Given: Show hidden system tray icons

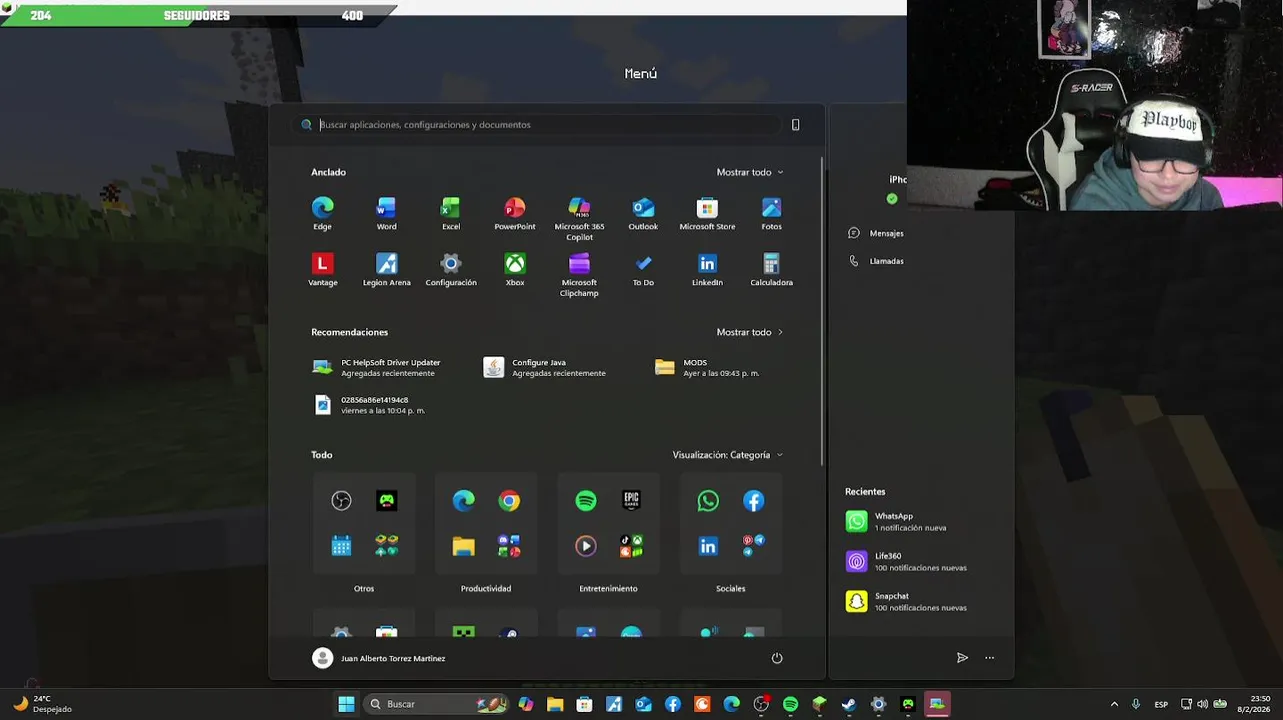Looking at the screenshot, I should [x=1114, y=704].
